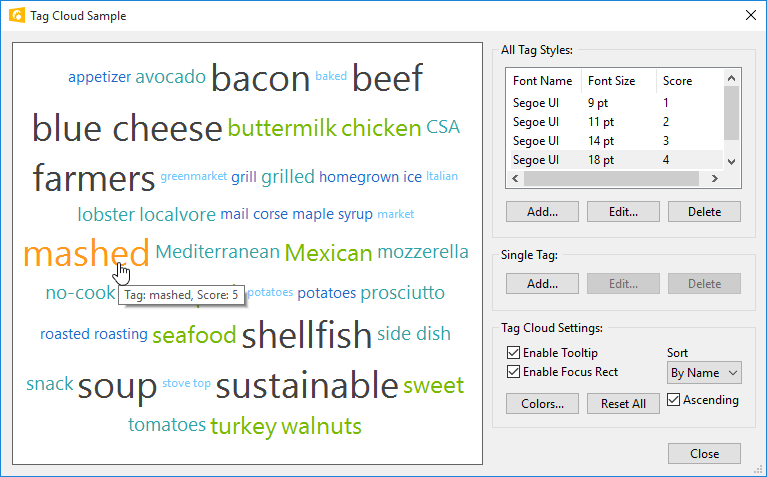Click the Font Name column header

click(x=543, y=81)
